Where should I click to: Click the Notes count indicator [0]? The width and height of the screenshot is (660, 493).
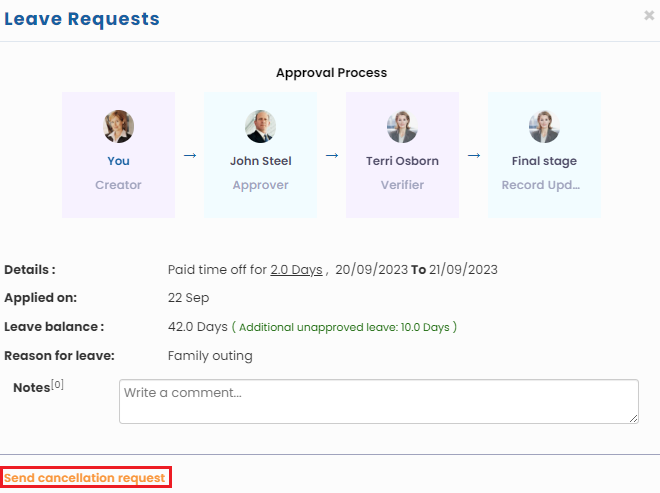click(x=57, y=384)
